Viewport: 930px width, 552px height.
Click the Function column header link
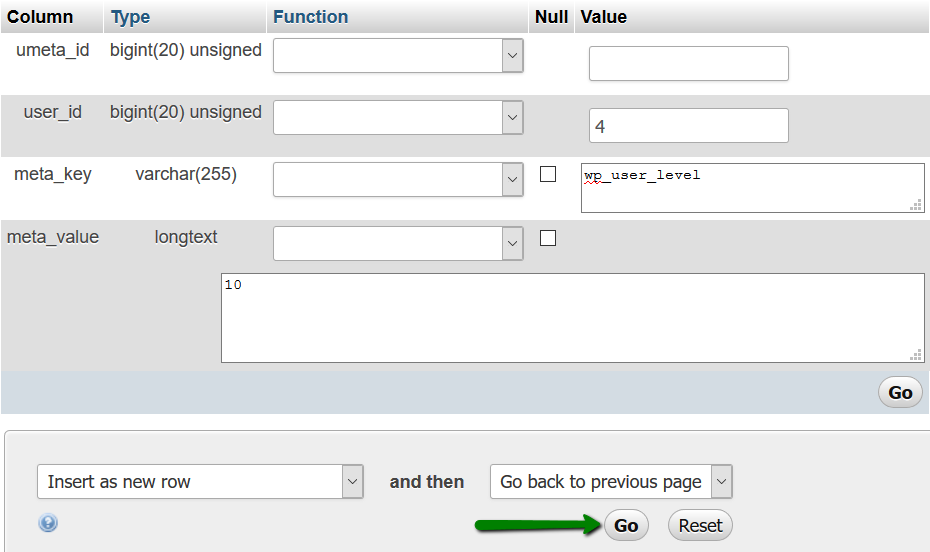click(310, 17)
